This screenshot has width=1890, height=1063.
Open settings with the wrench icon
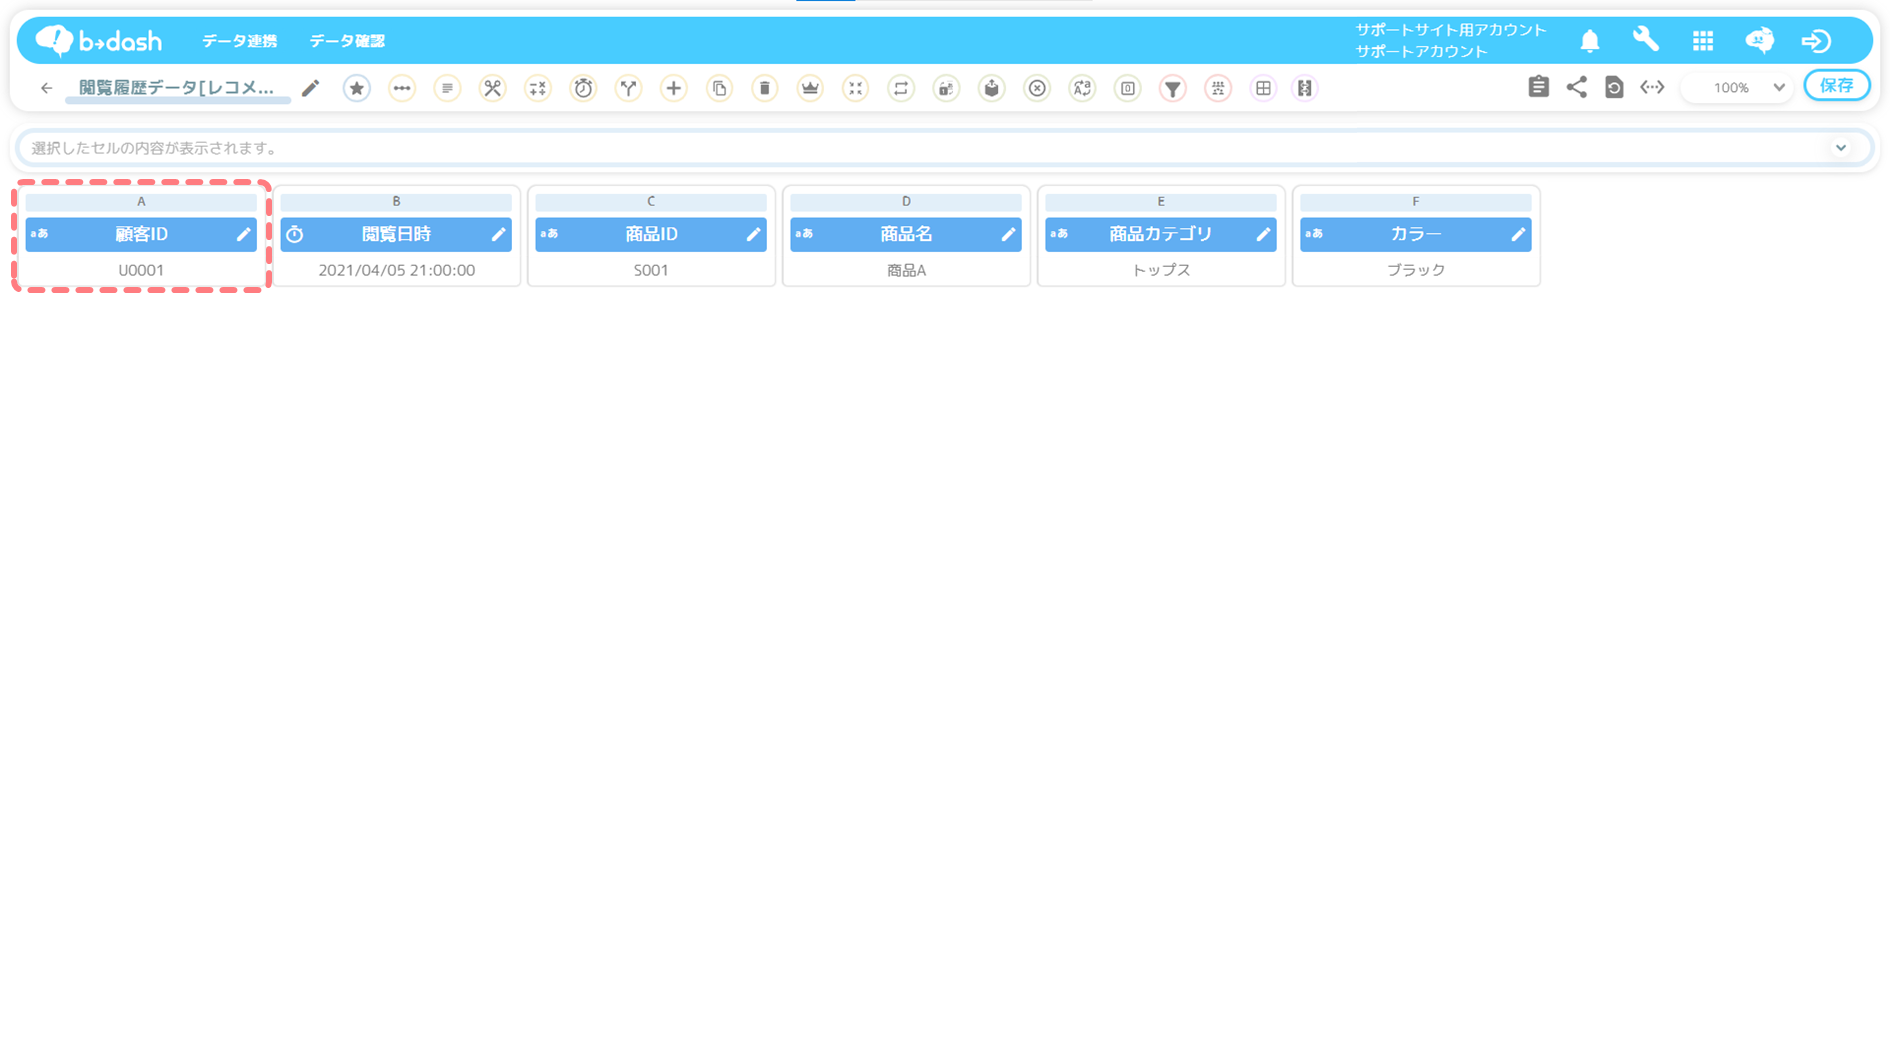tap(1646, 40)
